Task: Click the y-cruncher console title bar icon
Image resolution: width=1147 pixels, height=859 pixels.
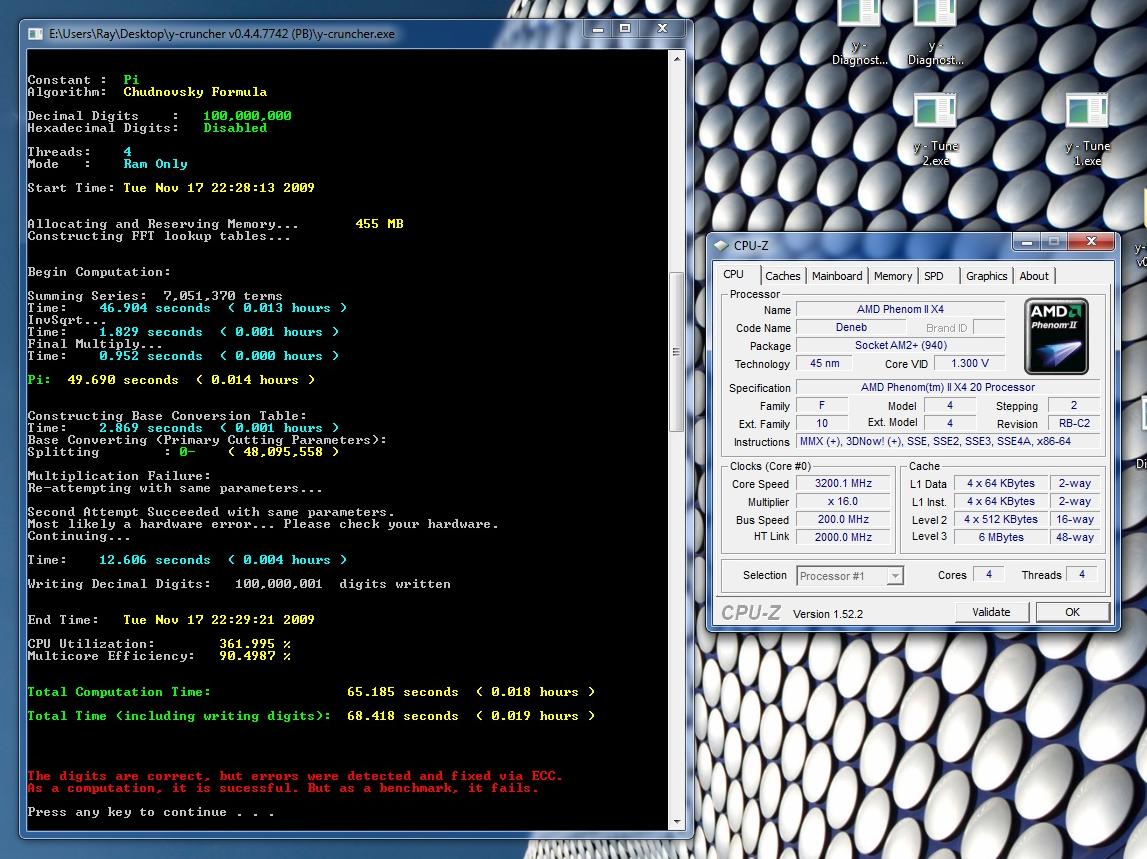Action: pyautogui.click(x=36, y=33)
